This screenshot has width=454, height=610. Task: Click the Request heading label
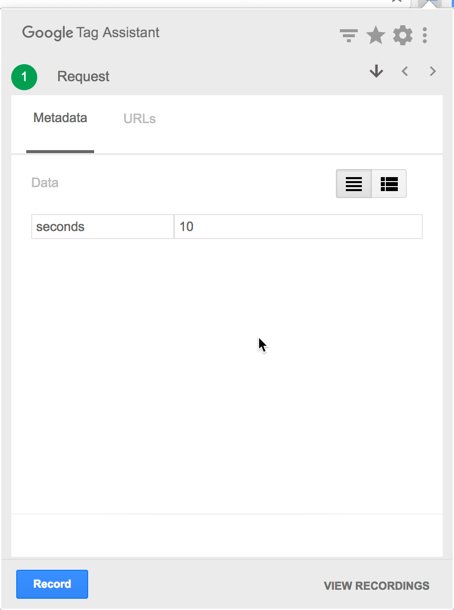click(83, 76)
